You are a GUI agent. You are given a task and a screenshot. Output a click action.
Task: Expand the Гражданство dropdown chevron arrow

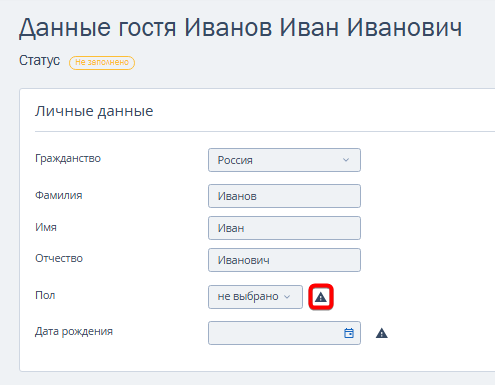coord(346,160)
